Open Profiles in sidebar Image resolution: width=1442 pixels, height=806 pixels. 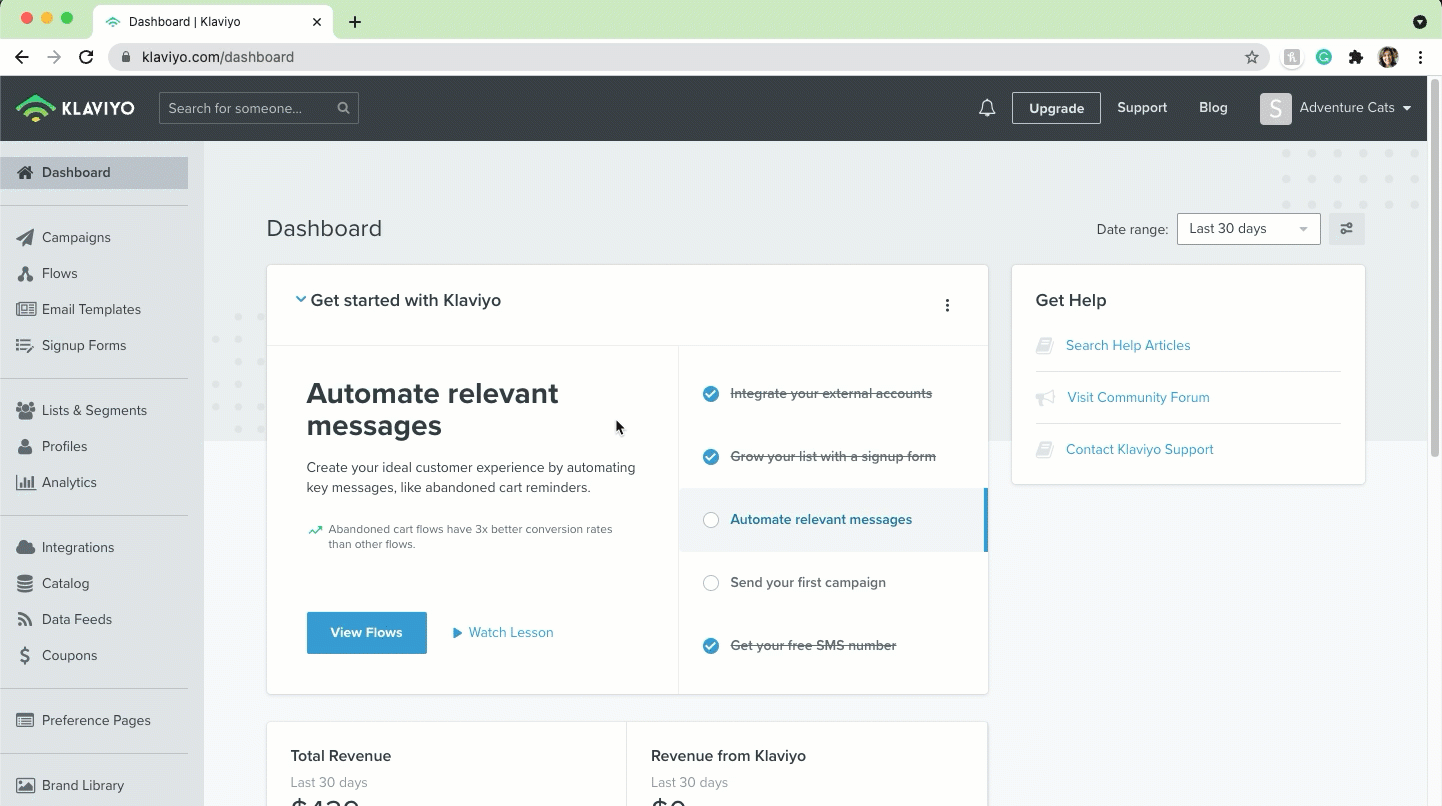click(64, 446)
